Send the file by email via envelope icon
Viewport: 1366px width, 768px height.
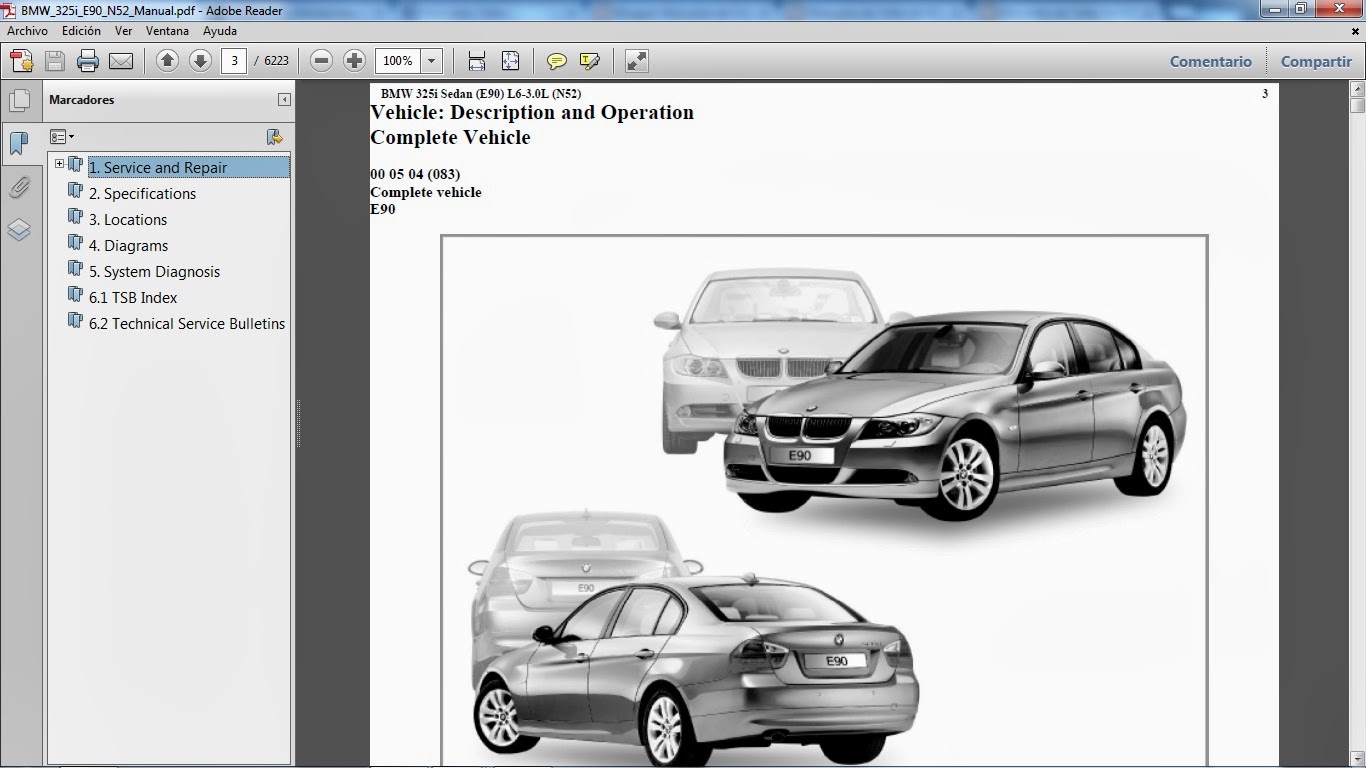coord(121,61)
